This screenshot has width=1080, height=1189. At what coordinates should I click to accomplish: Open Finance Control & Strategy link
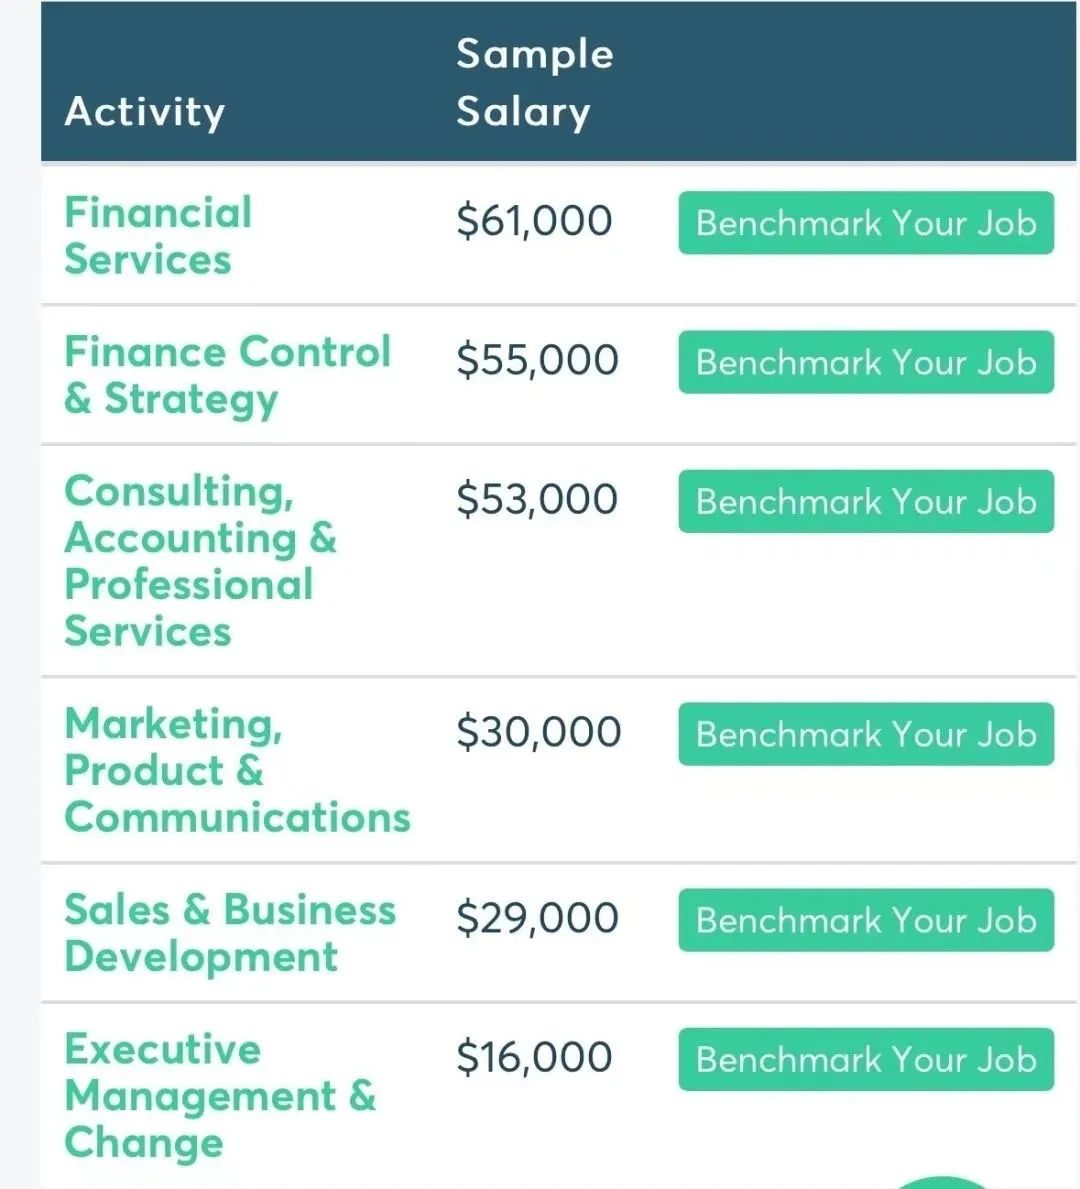[x=227, y=375]
